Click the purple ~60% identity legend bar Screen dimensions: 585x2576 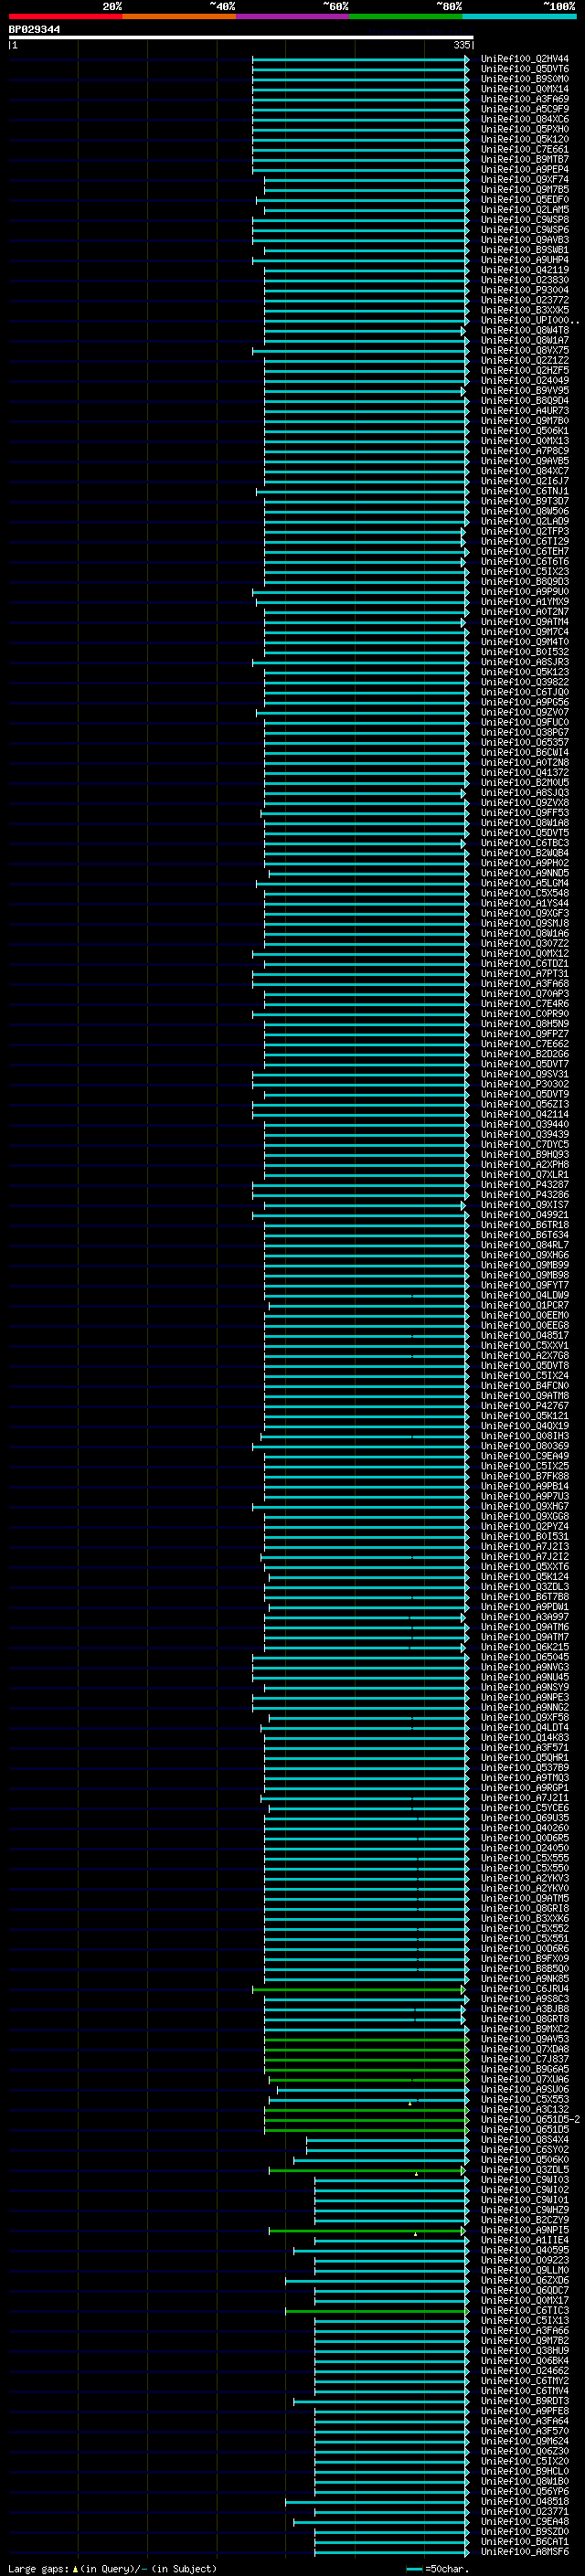(293, 16)
